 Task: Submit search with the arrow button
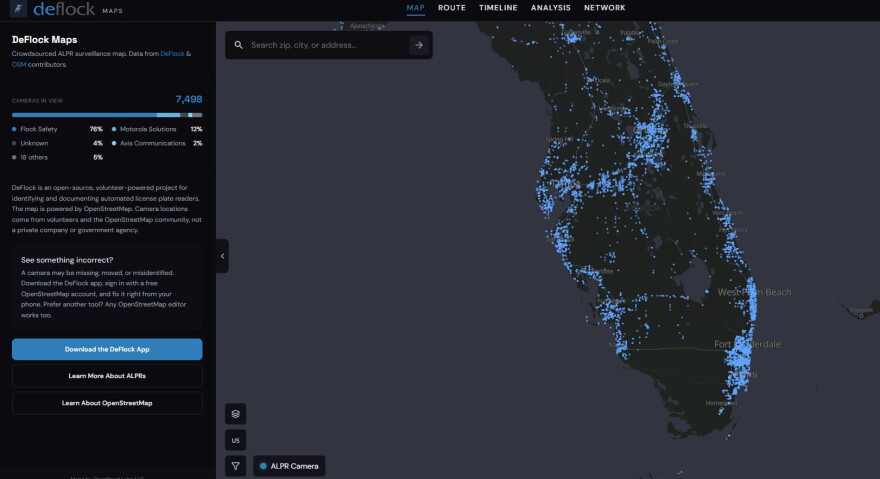pyautogui.click(x=419, y=45)
